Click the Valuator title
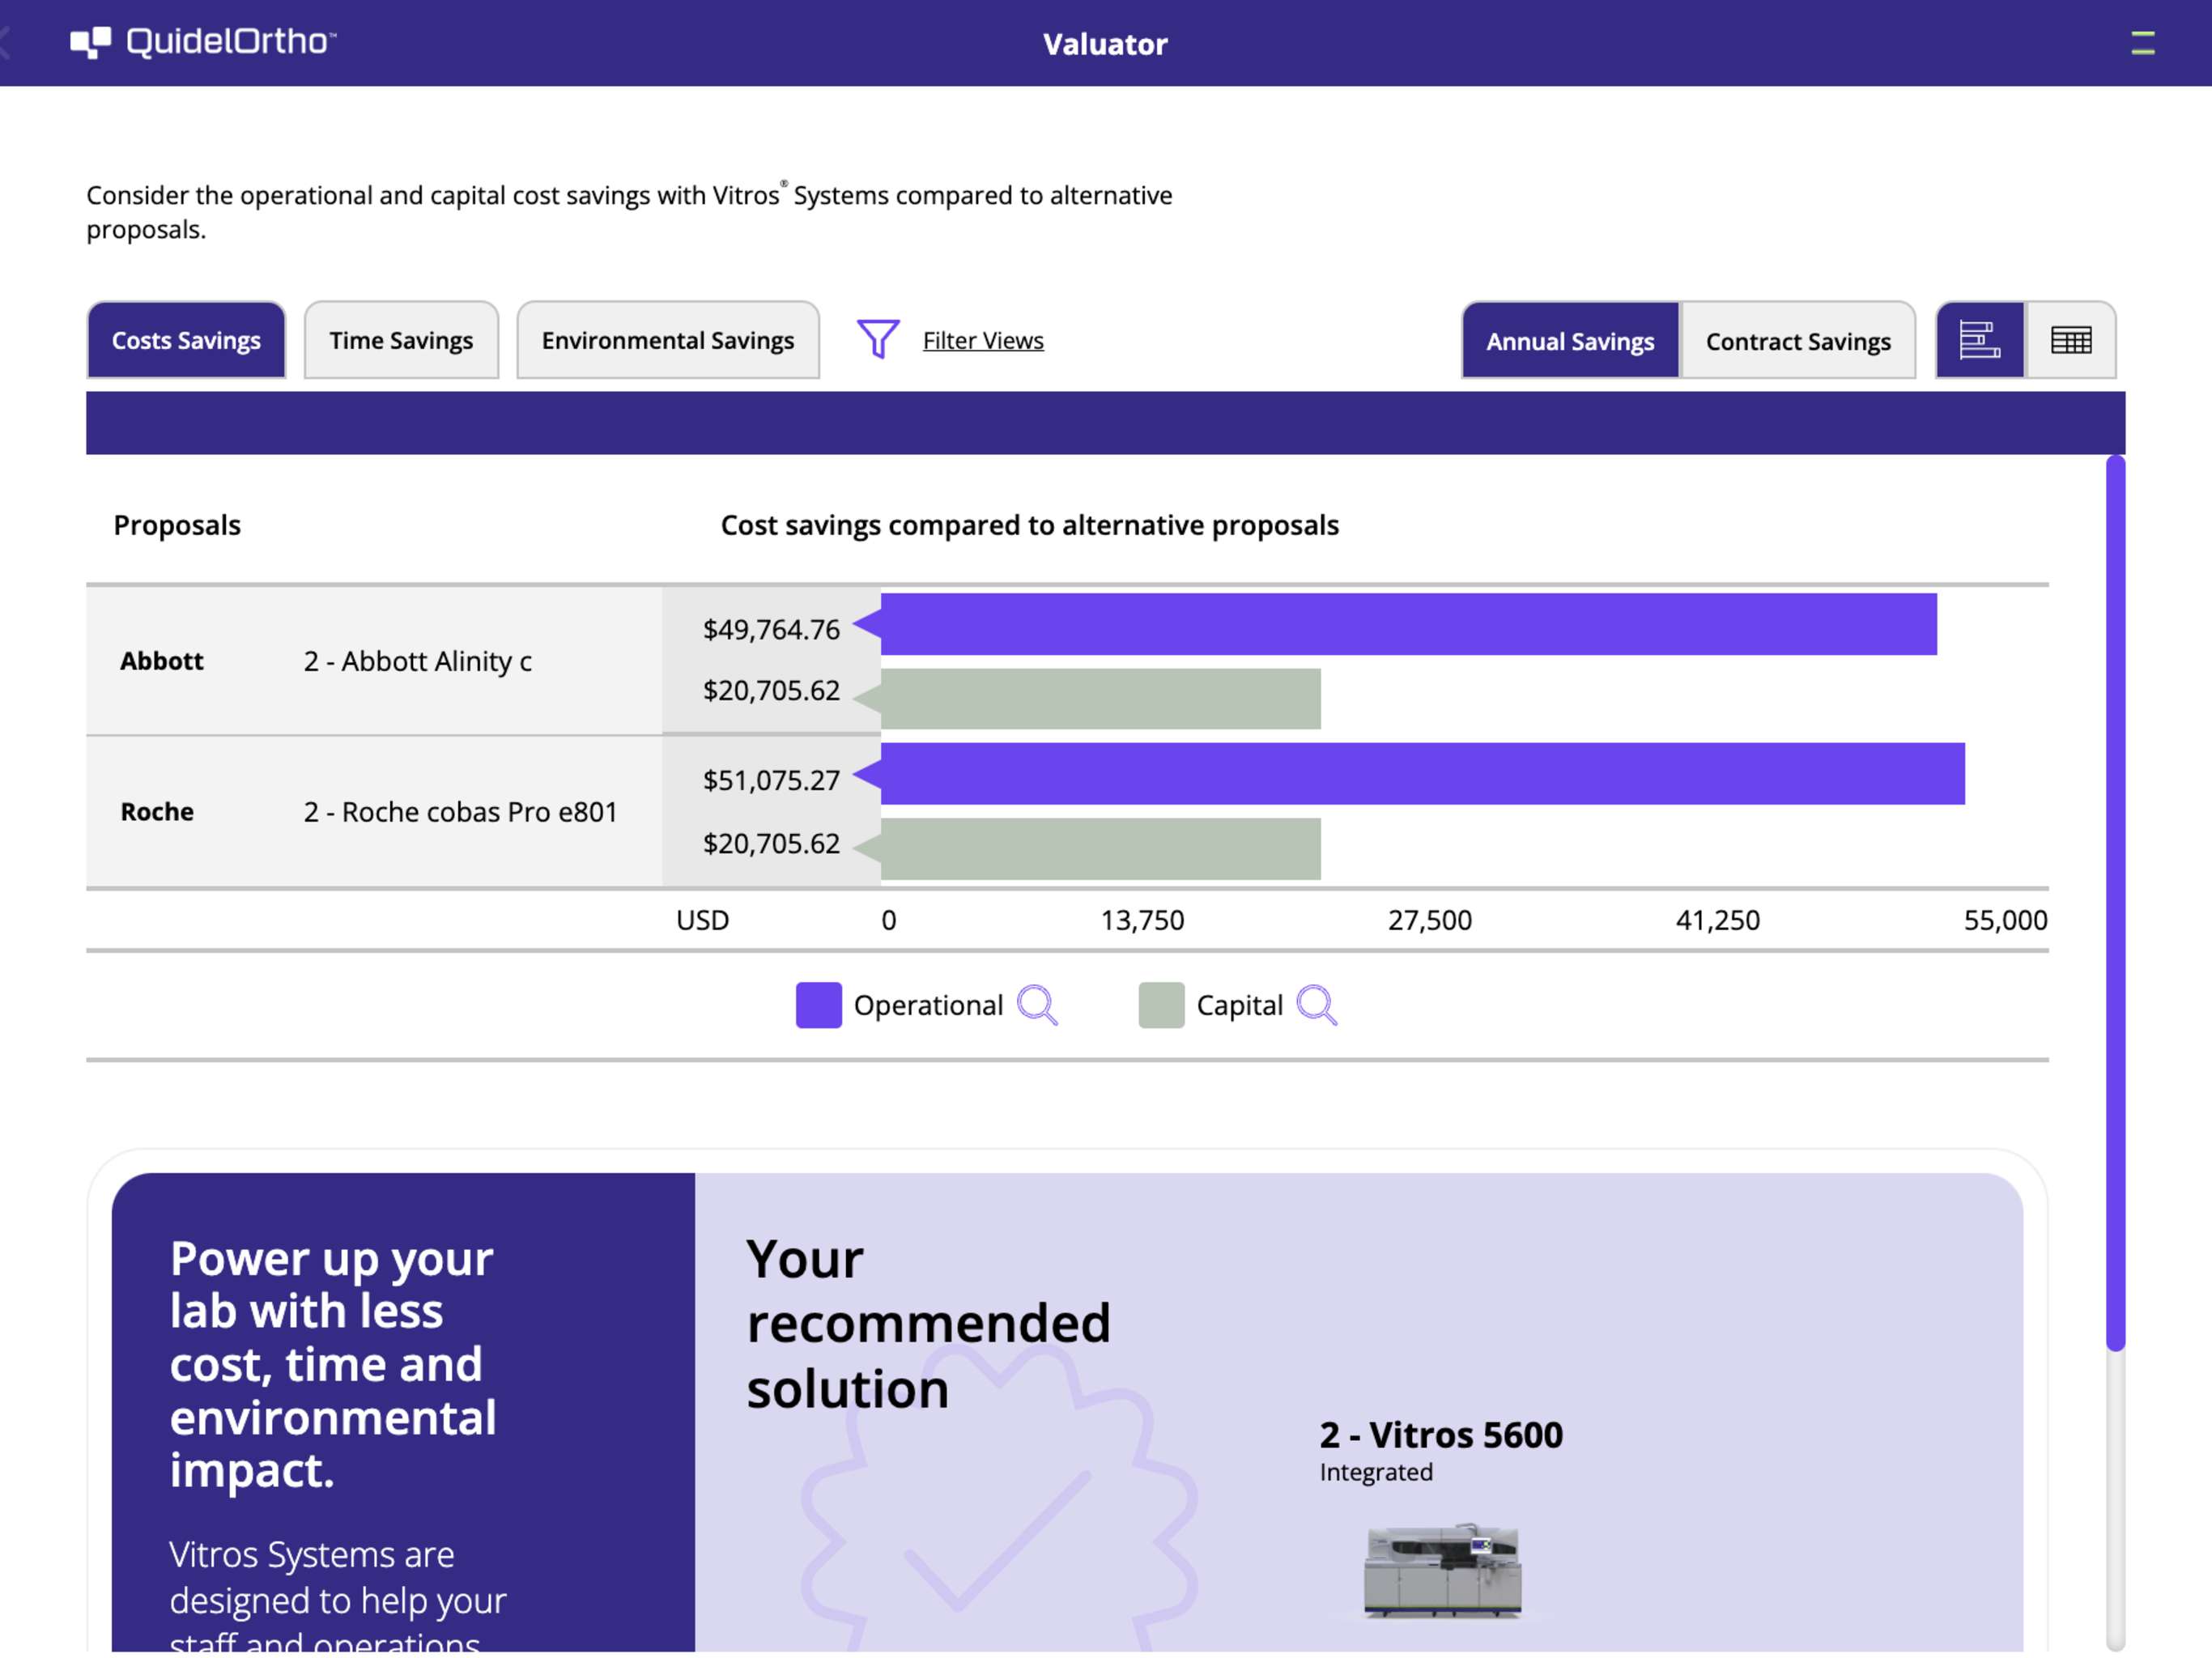2212x1658 pixels. 1105,44
